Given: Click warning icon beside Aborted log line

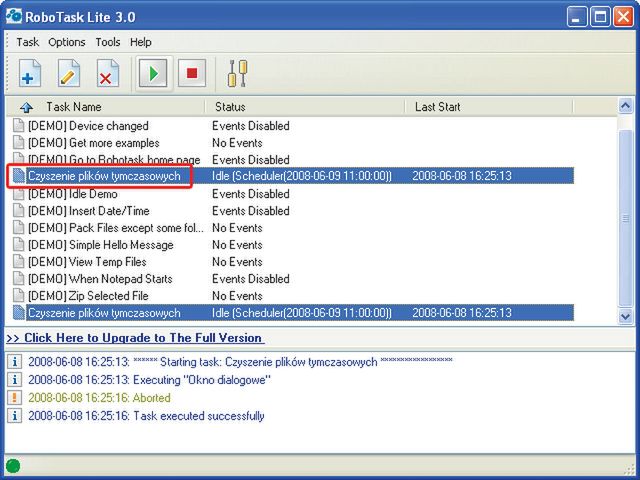Looking at the screenshot, I should [14, 398].
